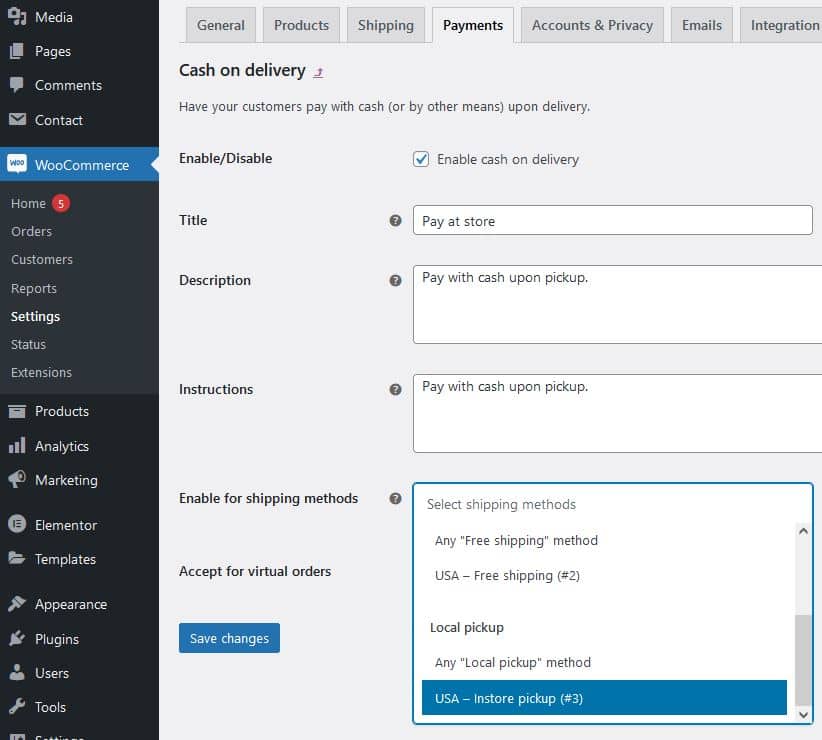822x740 pixels.
Task: Click the Contact envelope icon
Action: [17, 119]
